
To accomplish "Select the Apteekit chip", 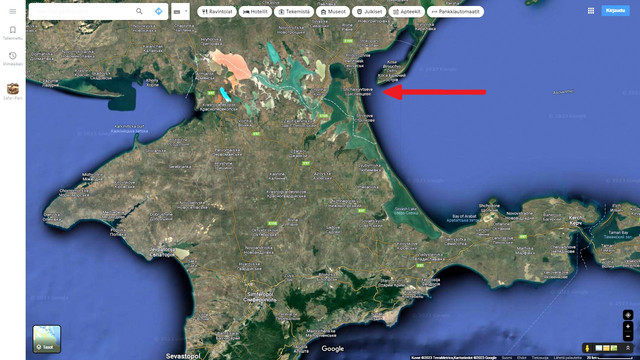I will (x=407, y=12).
